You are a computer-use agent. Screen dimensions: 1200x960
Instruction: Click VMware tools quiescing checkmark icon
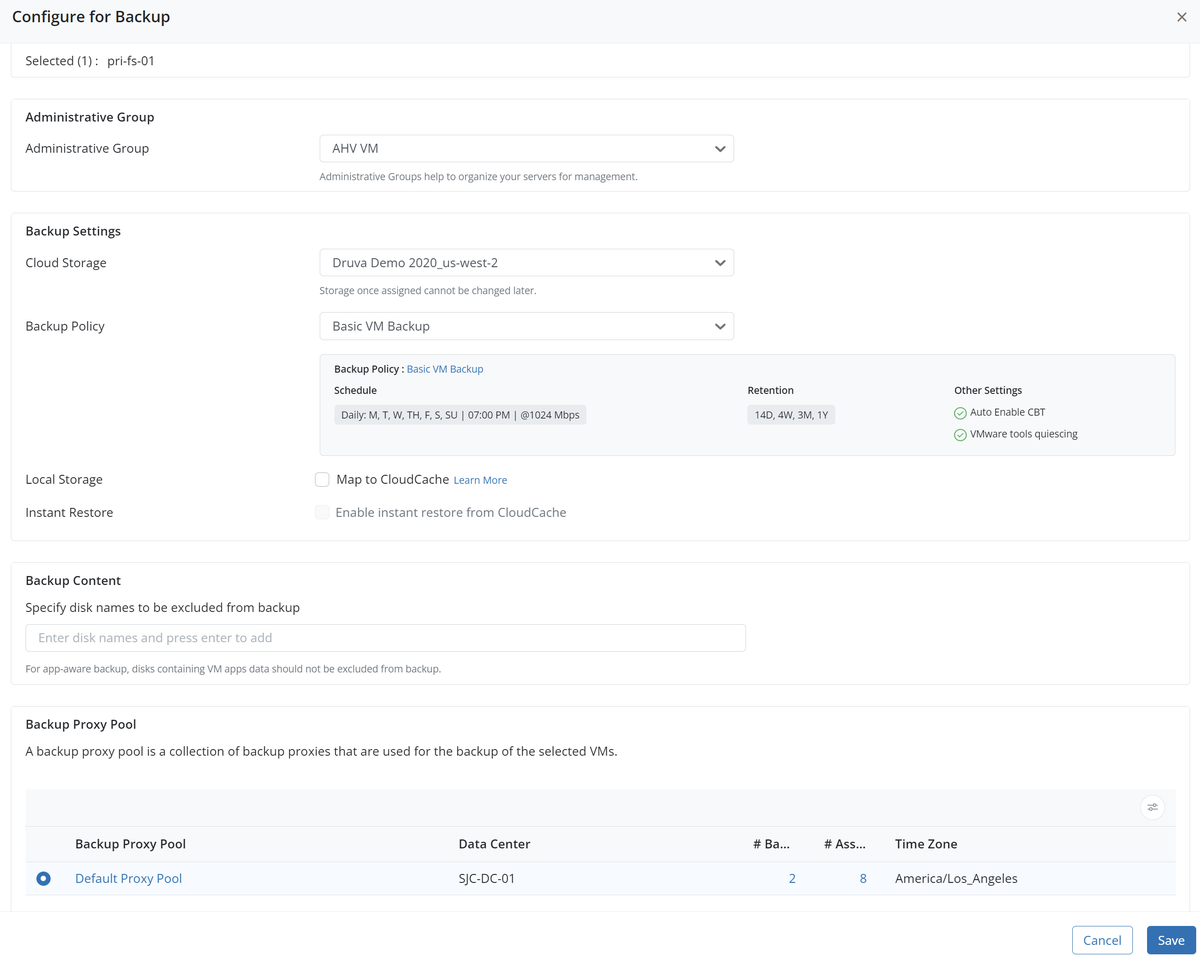click(960, 435)
